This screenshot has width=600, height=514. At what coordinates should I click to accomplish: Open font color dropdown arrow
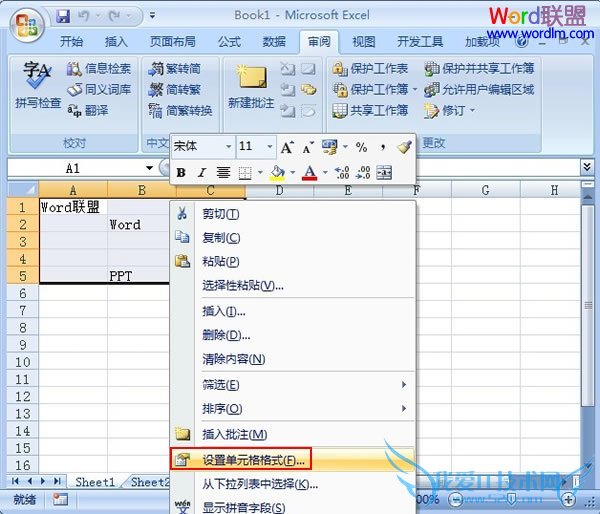(325, 173)
